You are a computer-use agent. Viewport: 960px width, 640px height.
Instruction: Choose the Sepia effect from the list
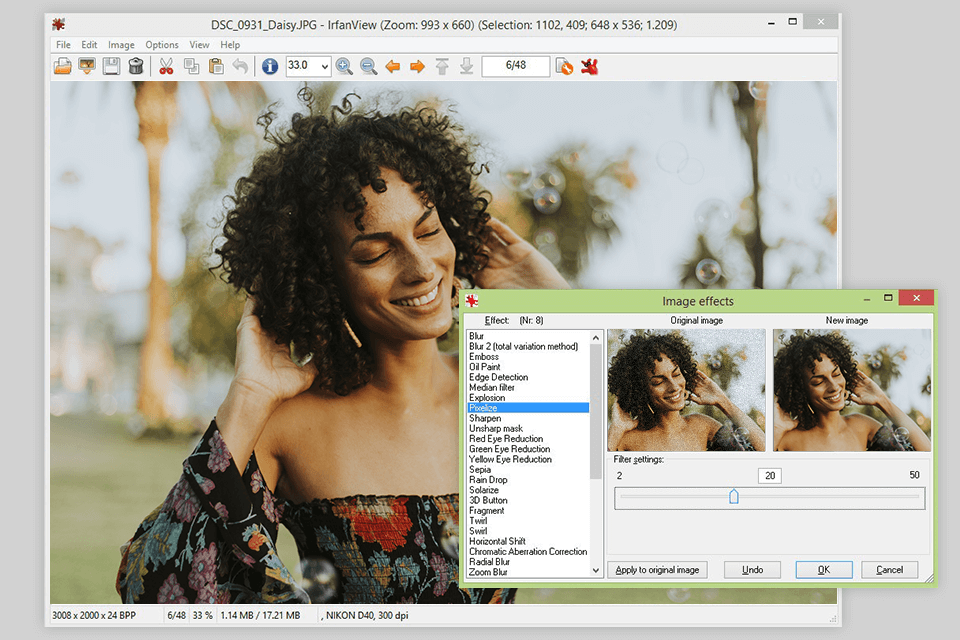point(480,470)
